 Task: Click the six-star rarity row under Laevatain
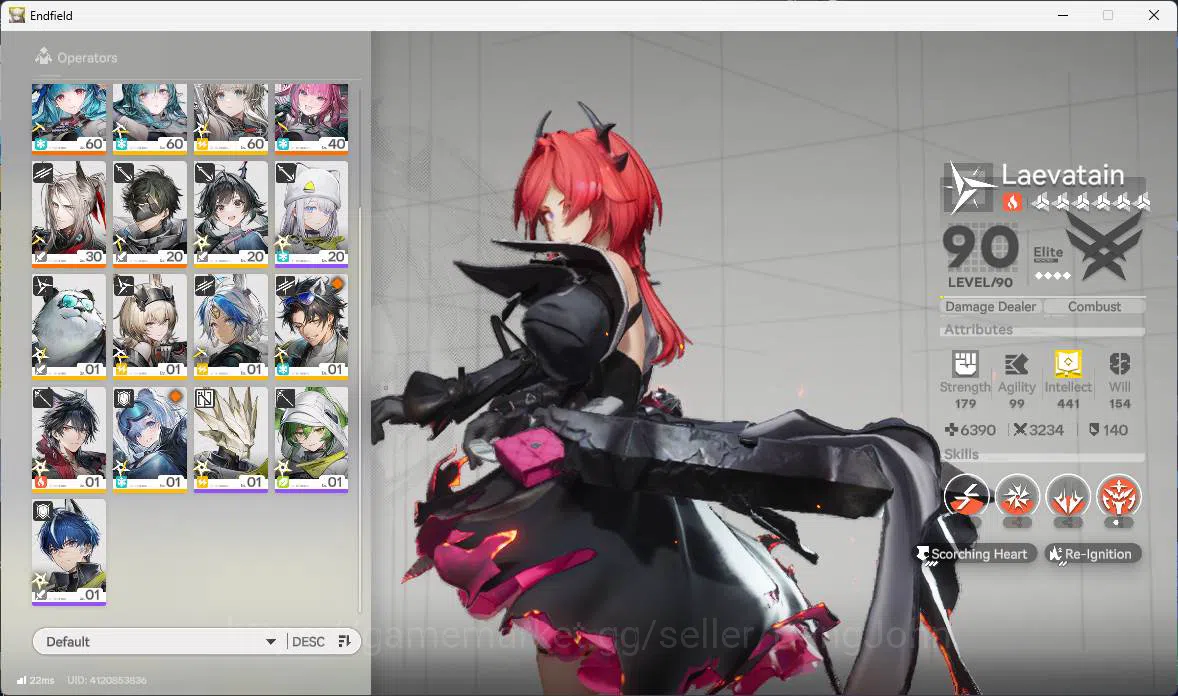1090,201
